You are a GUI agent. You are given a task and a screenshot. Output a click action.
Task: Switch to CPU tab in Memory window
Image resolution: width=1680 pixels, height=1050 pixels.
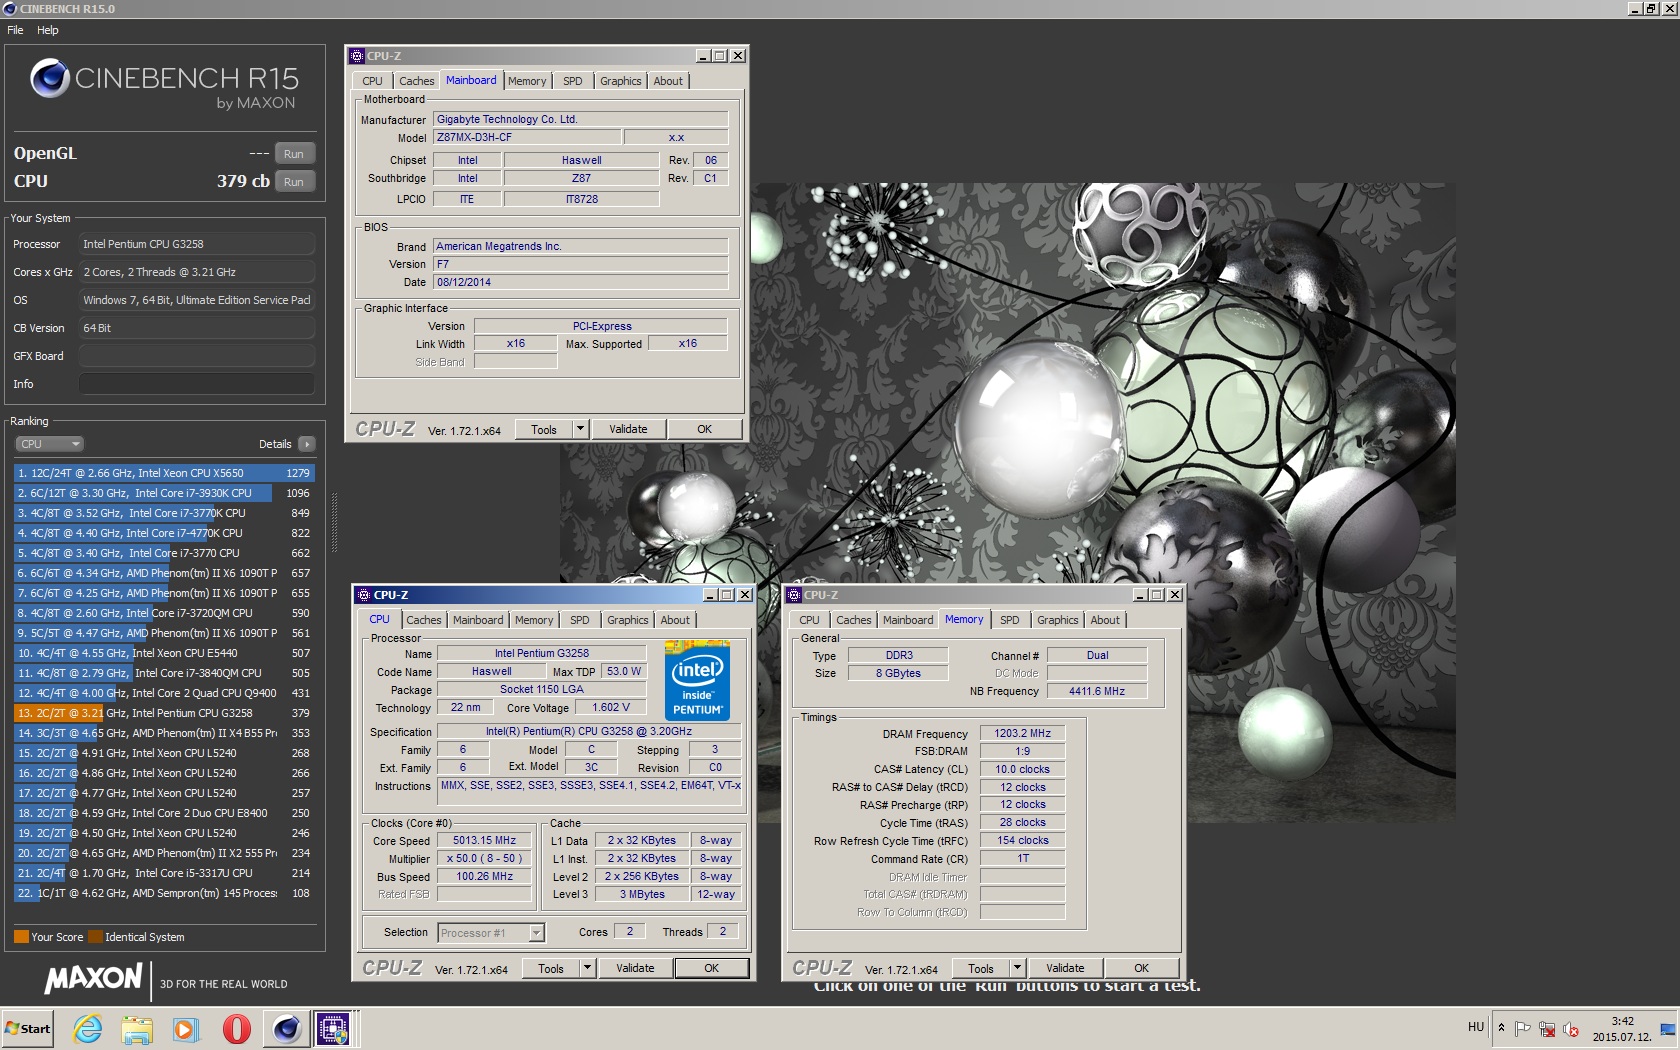[810, 620]
